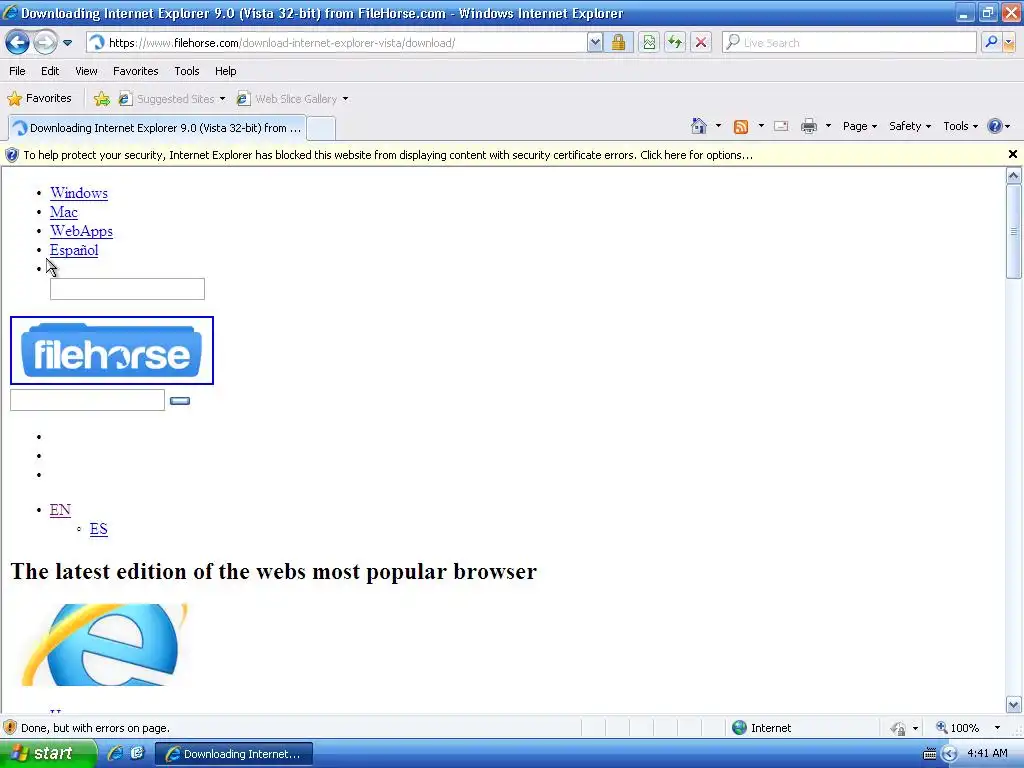Open the command bar Tools dropdown

[960, 126]
